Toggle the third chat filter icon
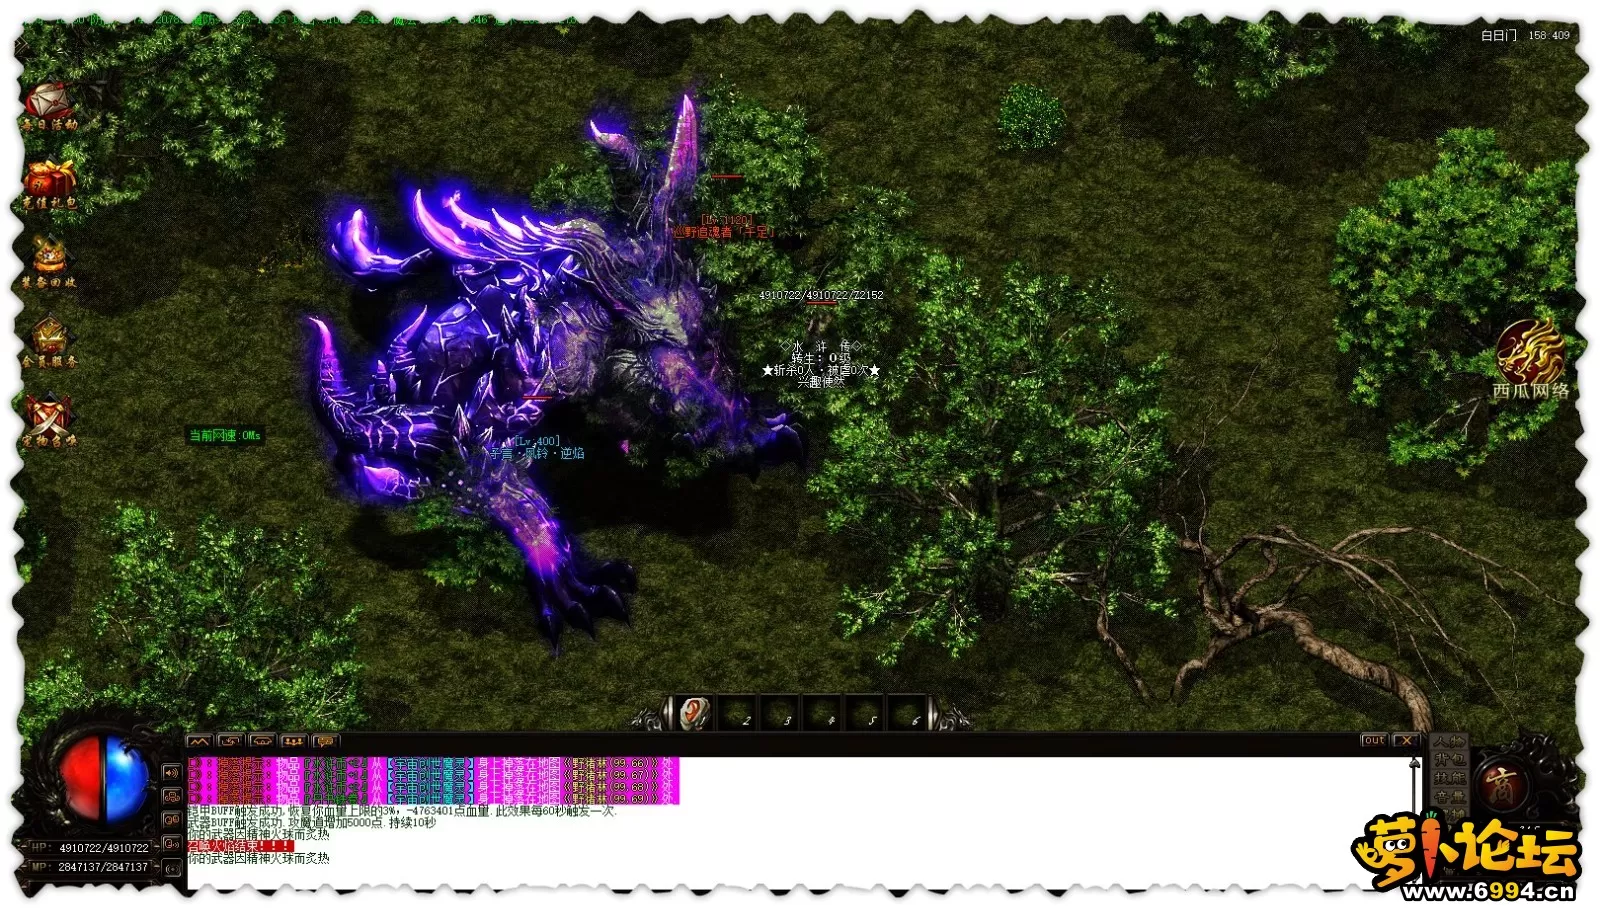Viewport: 1600px width, 908px height. coord(171,821)
